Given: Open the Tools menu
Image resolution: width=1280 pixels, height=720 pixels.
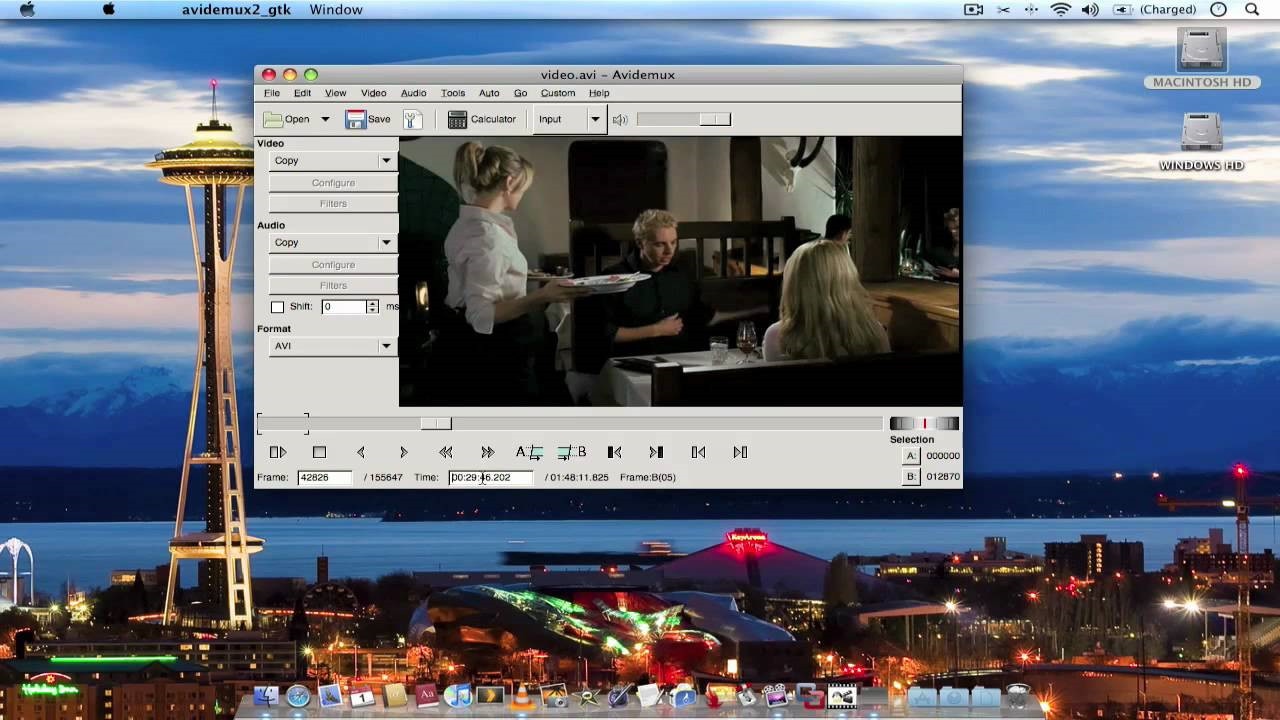Looking at the screenshot, I should coord(452,93).
